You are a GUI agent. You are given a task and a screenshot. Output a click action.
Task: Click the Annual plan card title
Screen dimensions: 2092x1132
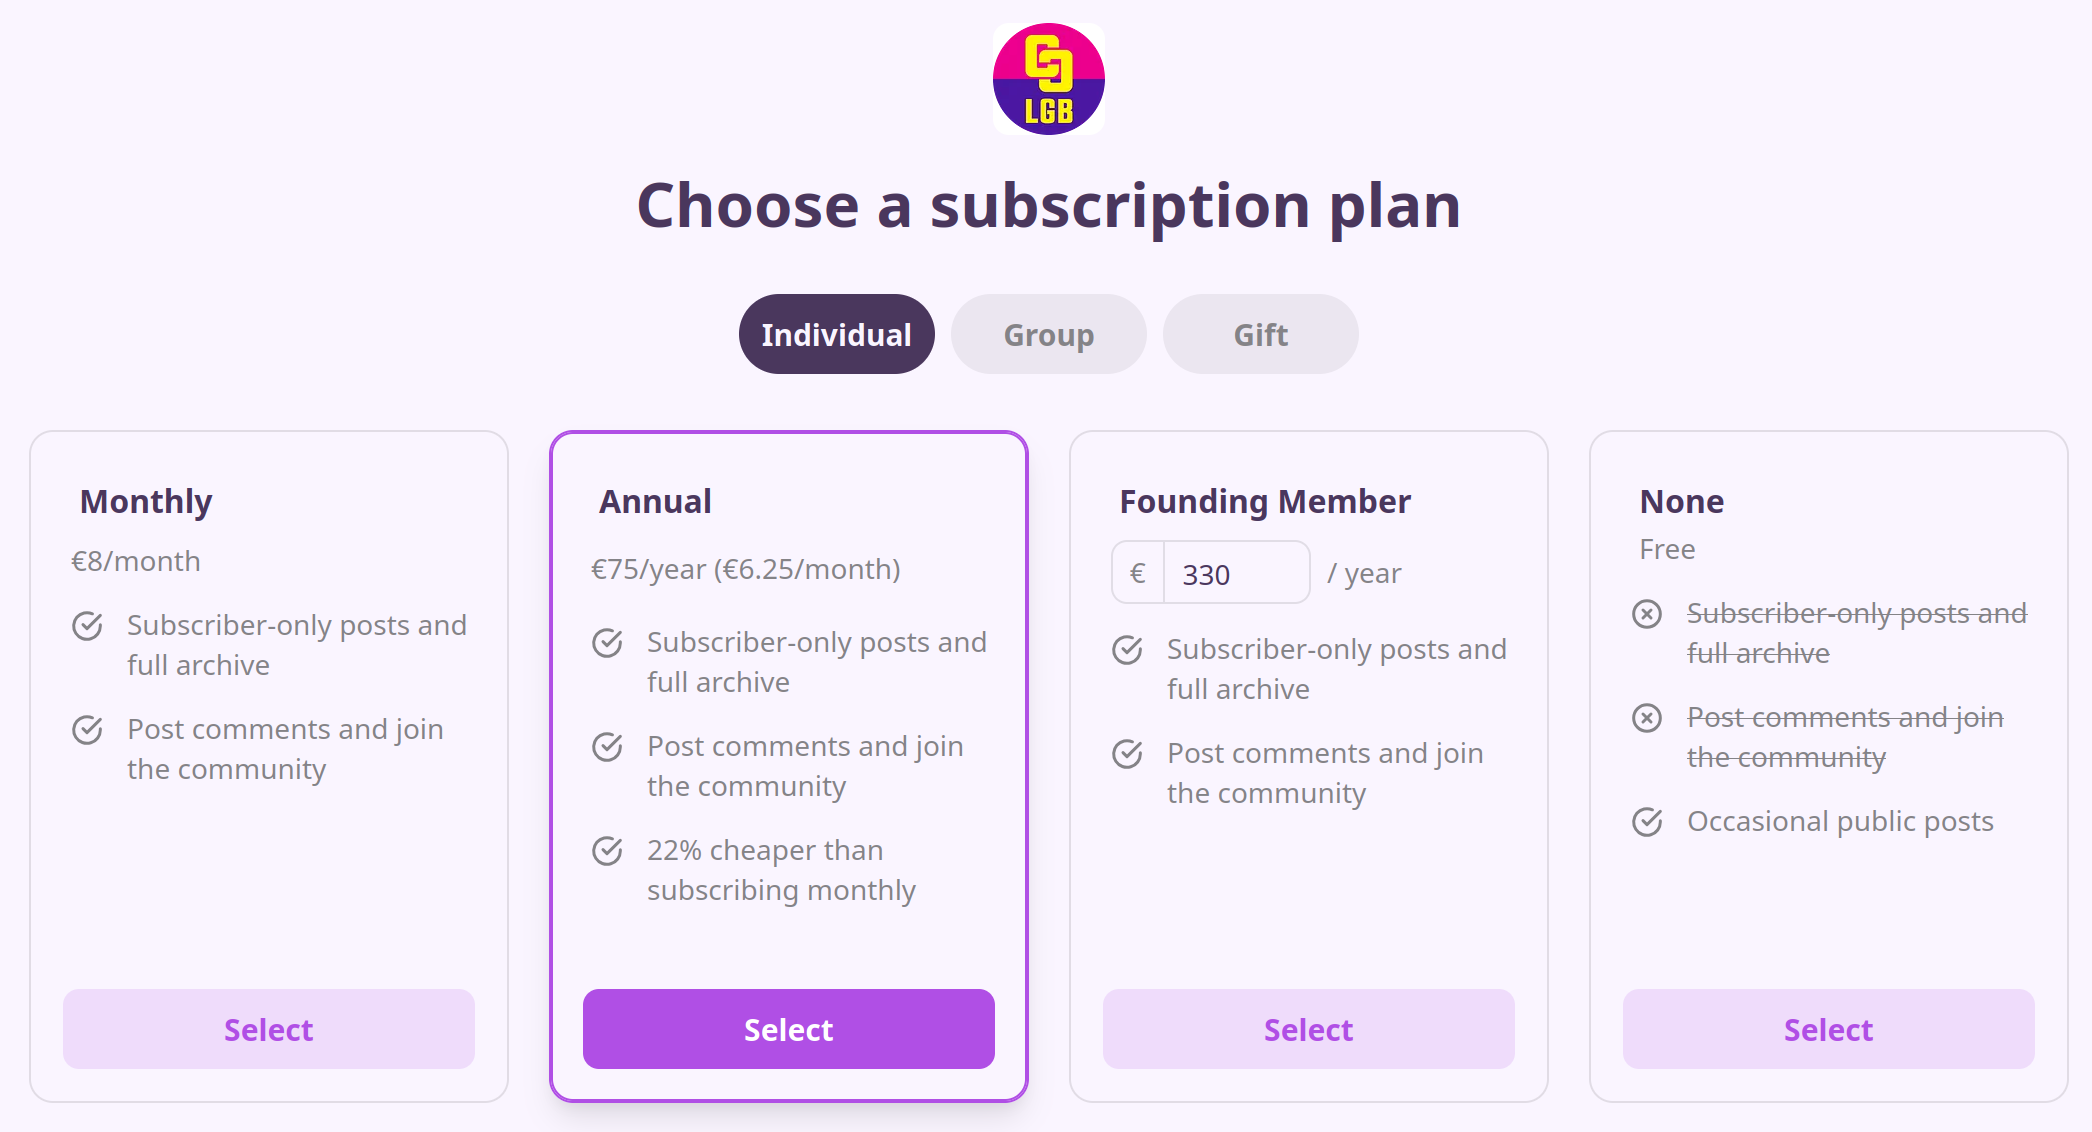pyautogui.click(x=655, y=501)
